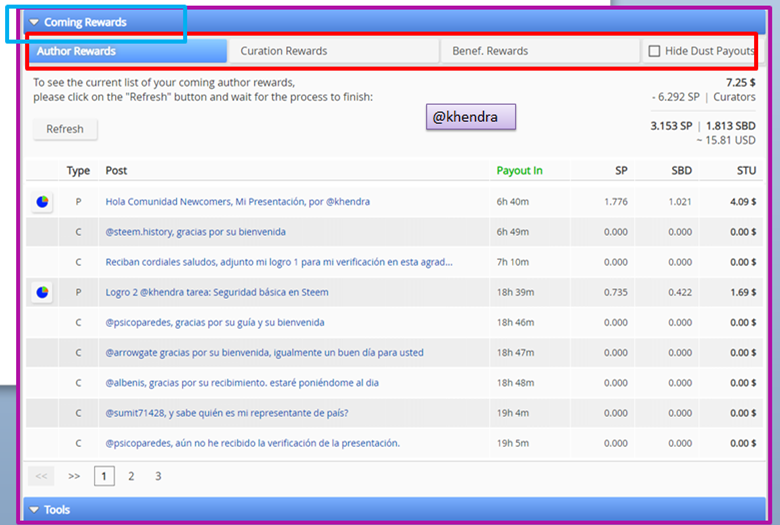The height and width of the screenshot is (525, 780).
Task: Click the SBD column header
Action: (x=681, y=171)
